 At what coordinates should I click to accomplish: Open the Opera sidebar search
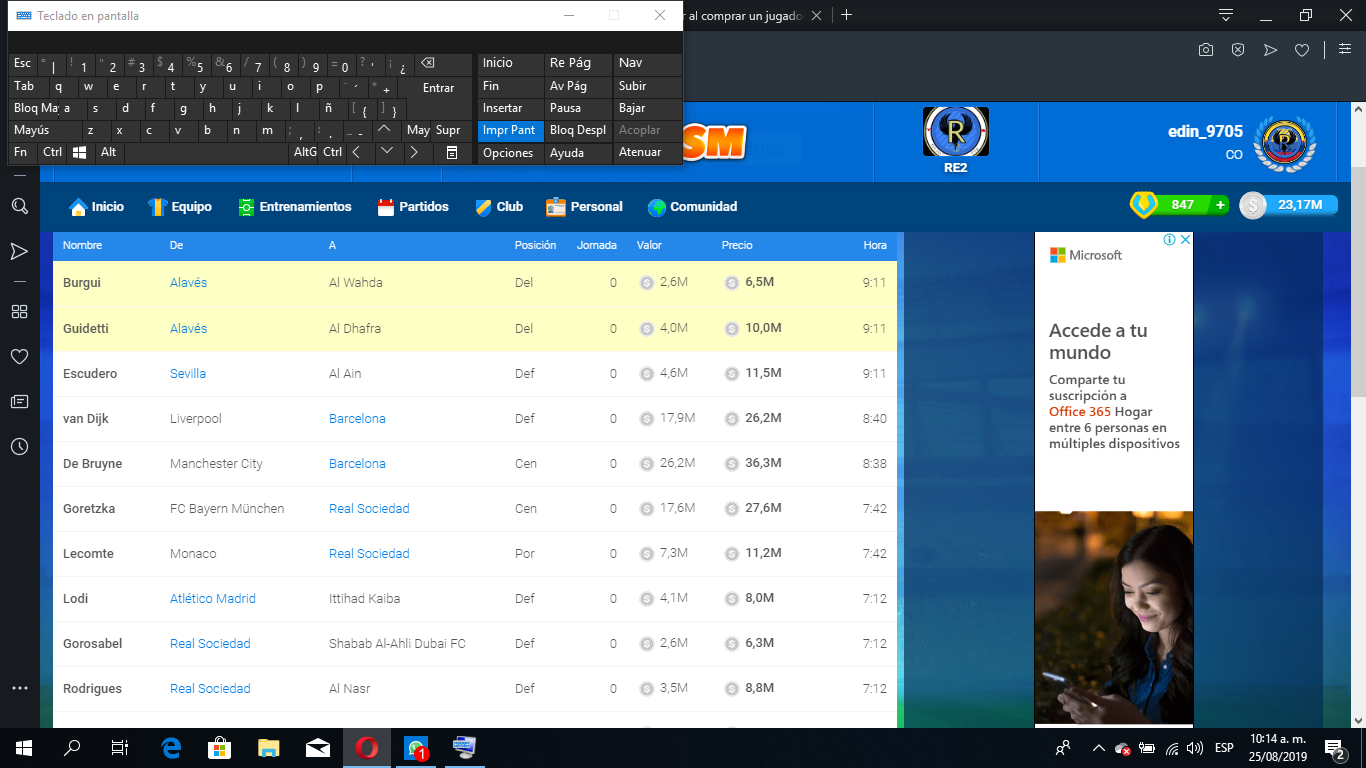(x=19, y=206)
